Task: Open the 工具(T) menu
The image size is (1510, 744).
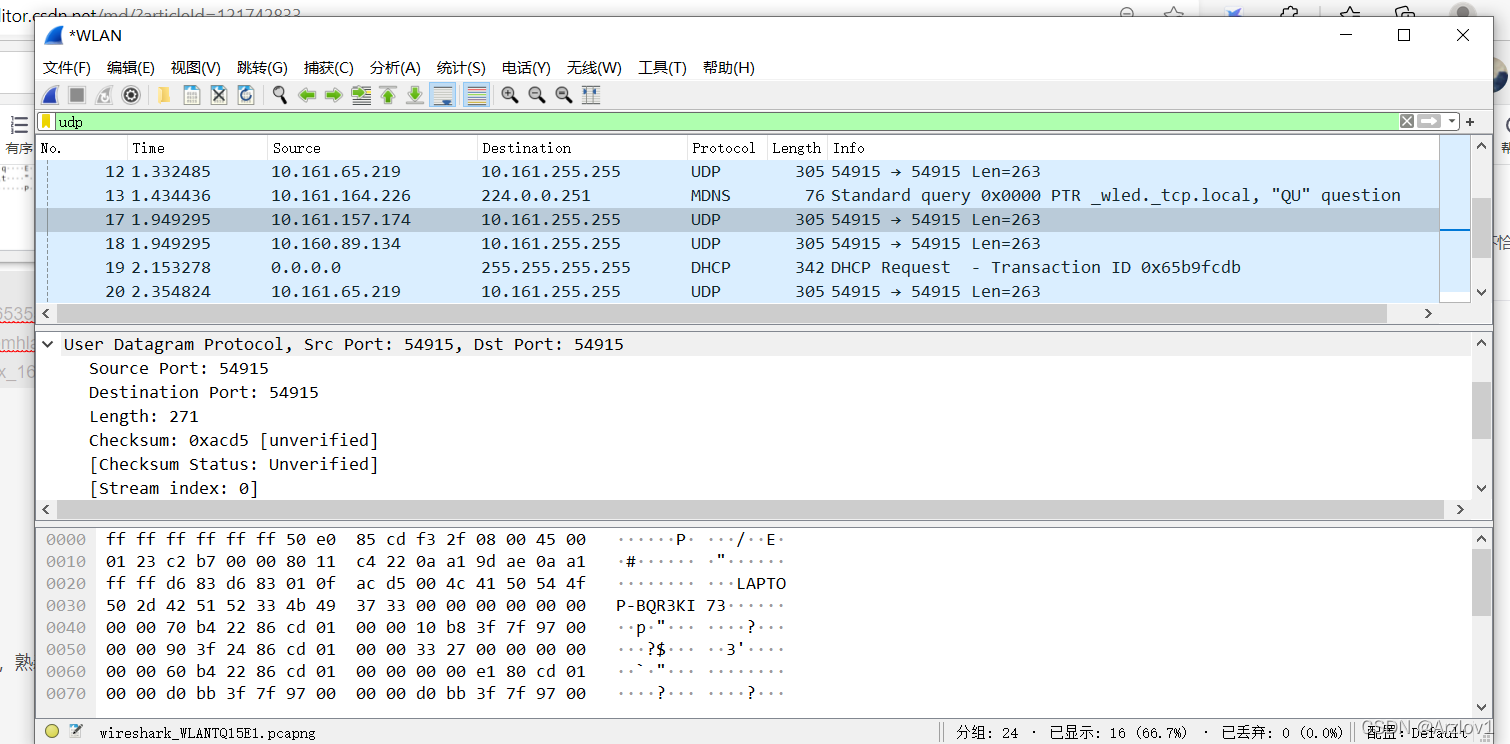Action: point(662,68)
